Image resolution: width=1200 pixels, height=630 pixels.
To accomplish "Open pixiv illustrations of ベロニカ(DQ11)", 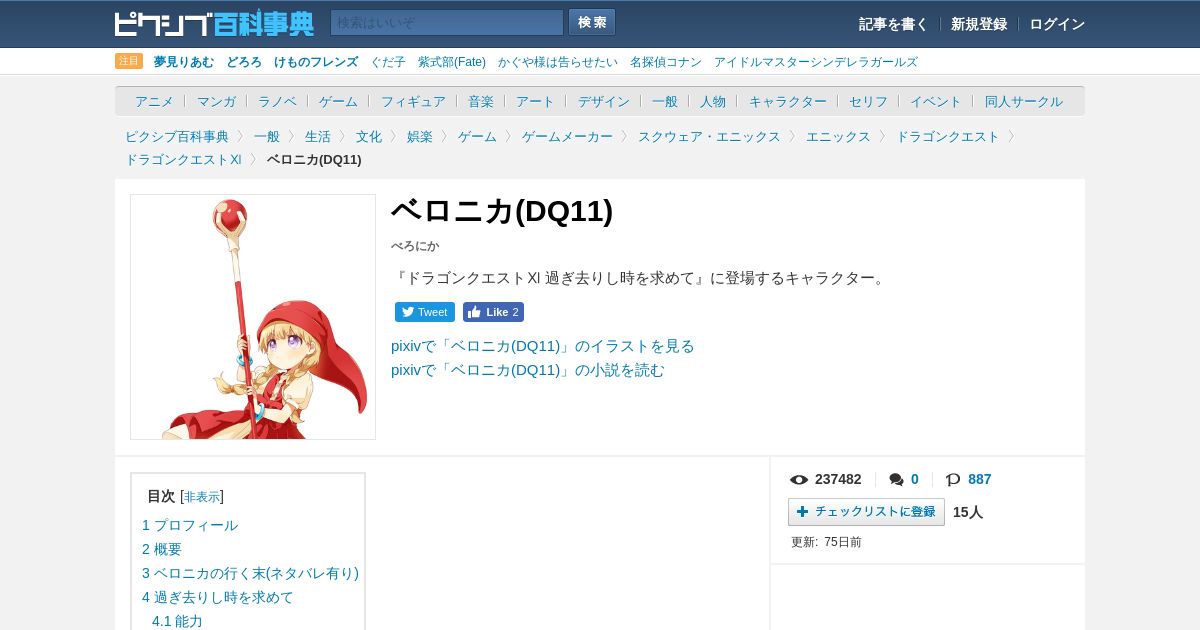I will [543, 346].
